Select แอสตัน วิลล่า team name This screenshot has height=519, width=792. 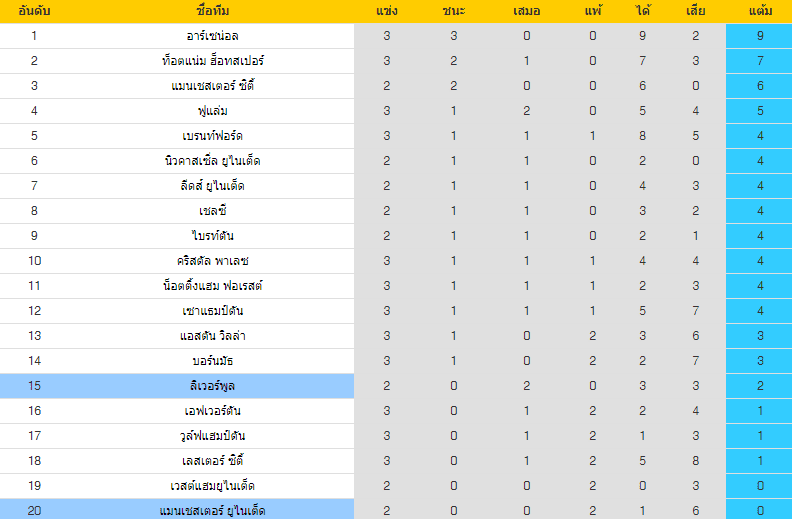213,336
